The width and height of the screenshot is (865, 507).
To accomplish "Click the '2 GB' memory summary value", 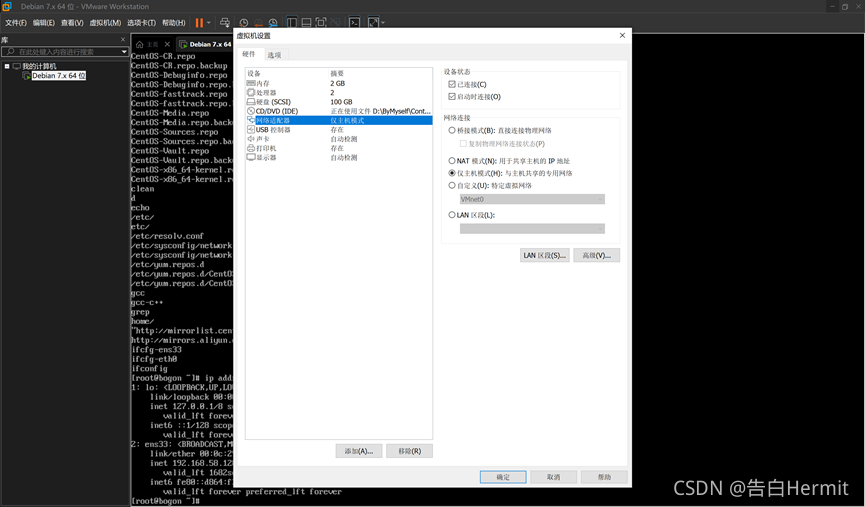I will pyautogui.click(x=338, y=83).
